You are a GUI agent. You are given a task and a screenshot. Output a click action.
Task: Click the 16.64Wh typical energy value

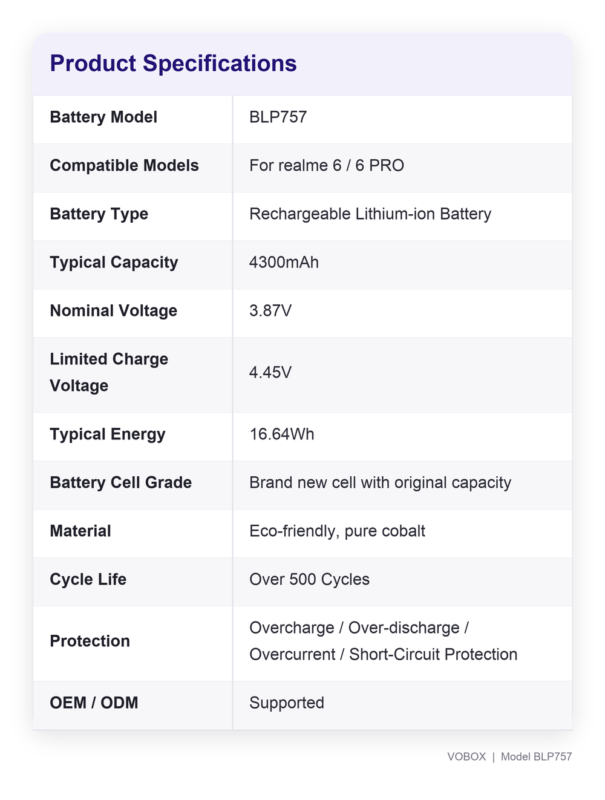point(282,434)
